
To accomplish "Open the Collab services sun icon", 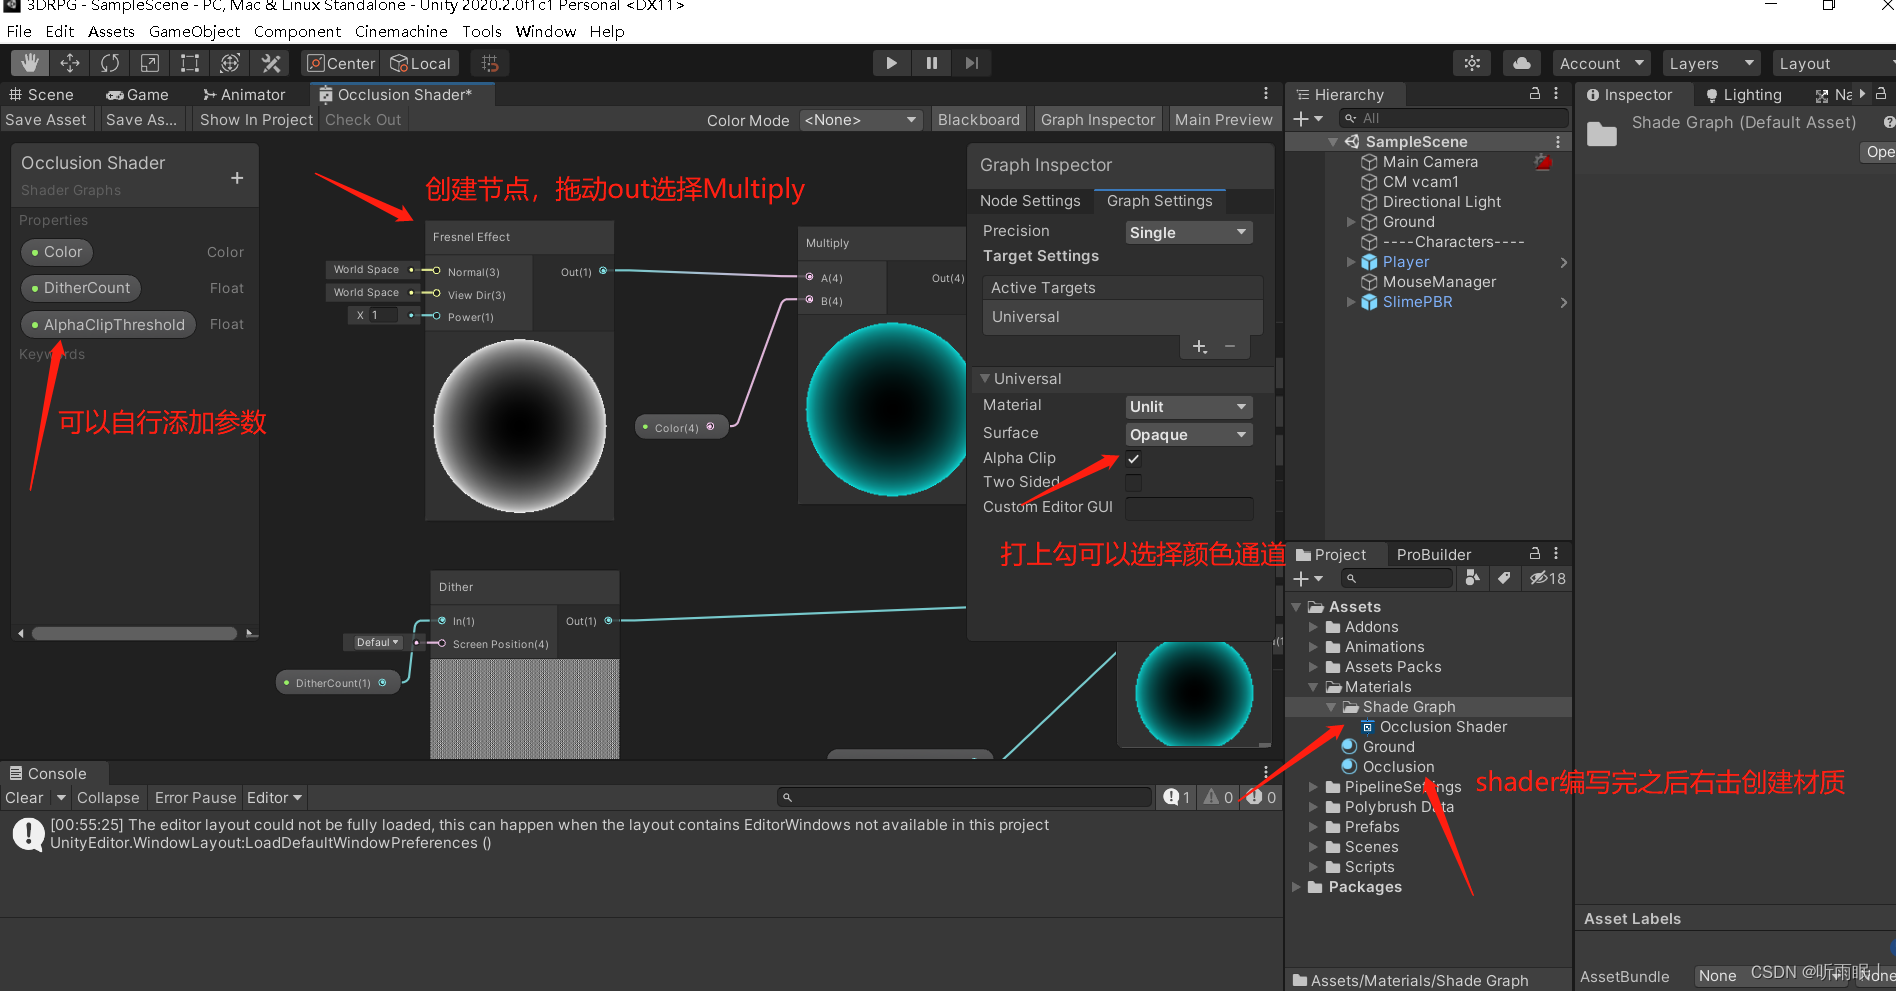I will (x=1472, y=63).
